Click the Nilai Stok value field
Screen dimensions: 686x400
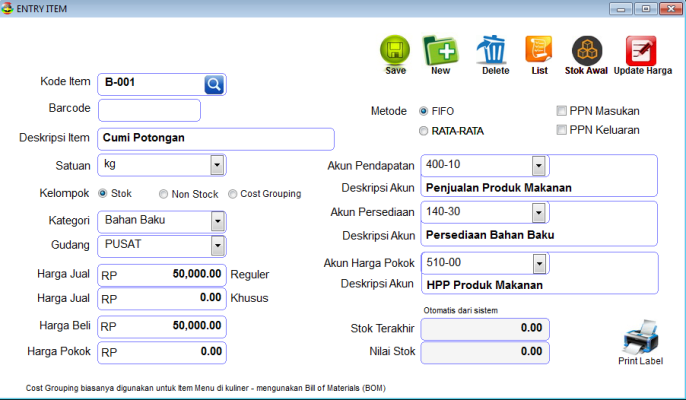pyautogui.click(x=485, y=353)
